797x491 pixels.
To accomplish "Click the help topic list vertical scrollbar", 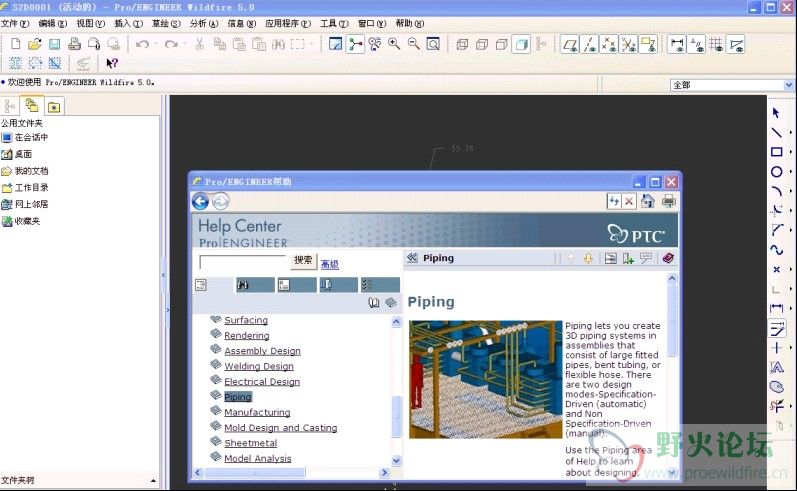I will tap(396, 391).
